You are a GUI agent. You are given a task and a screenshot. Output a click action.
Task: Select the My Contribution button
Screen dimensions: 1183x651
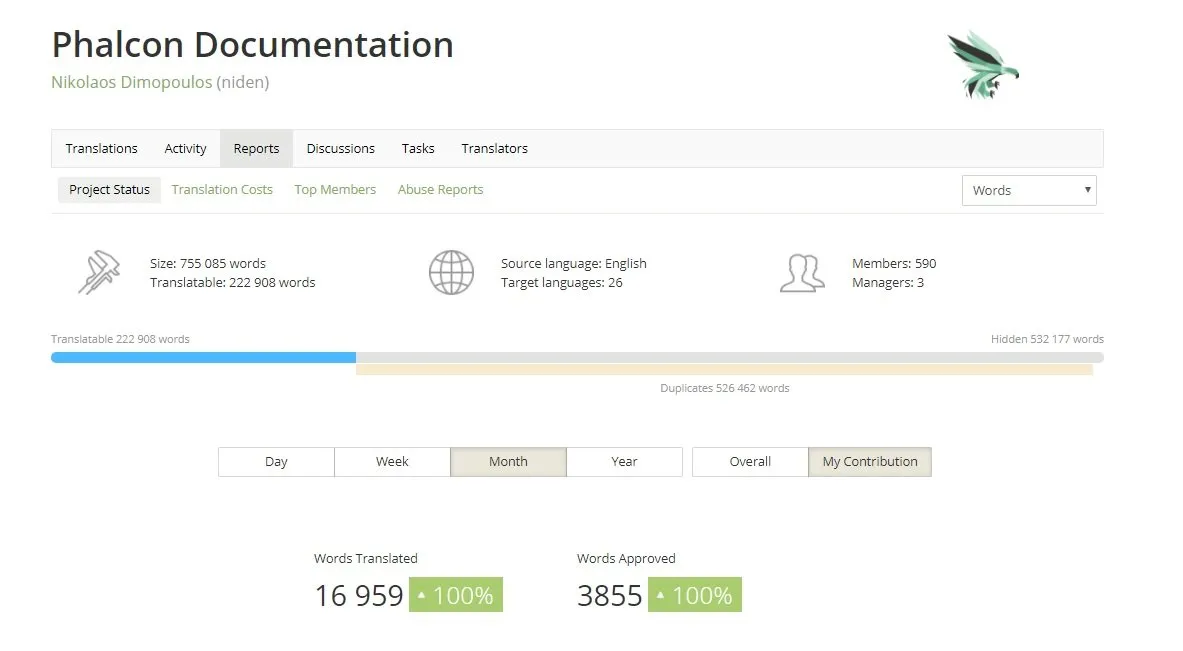[870, 462]
